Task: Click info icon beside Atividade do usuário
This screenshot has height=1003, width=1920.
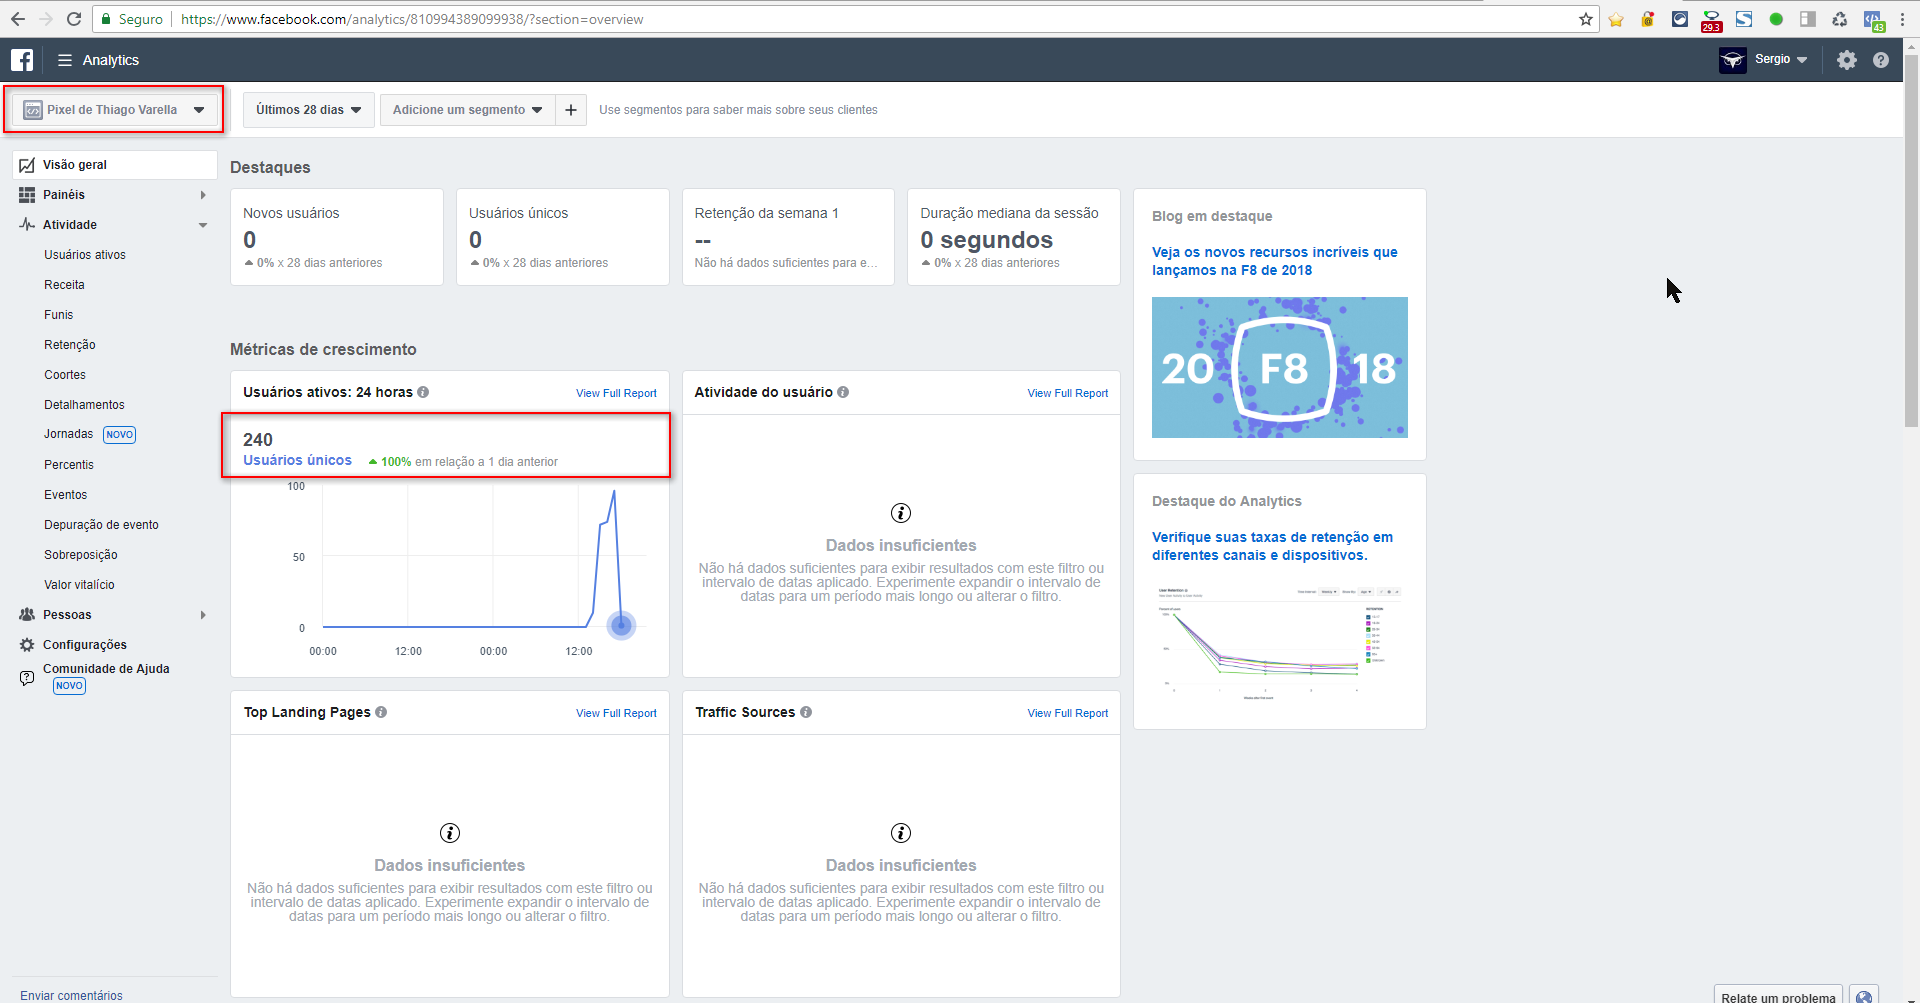Action: coord(843,392)
